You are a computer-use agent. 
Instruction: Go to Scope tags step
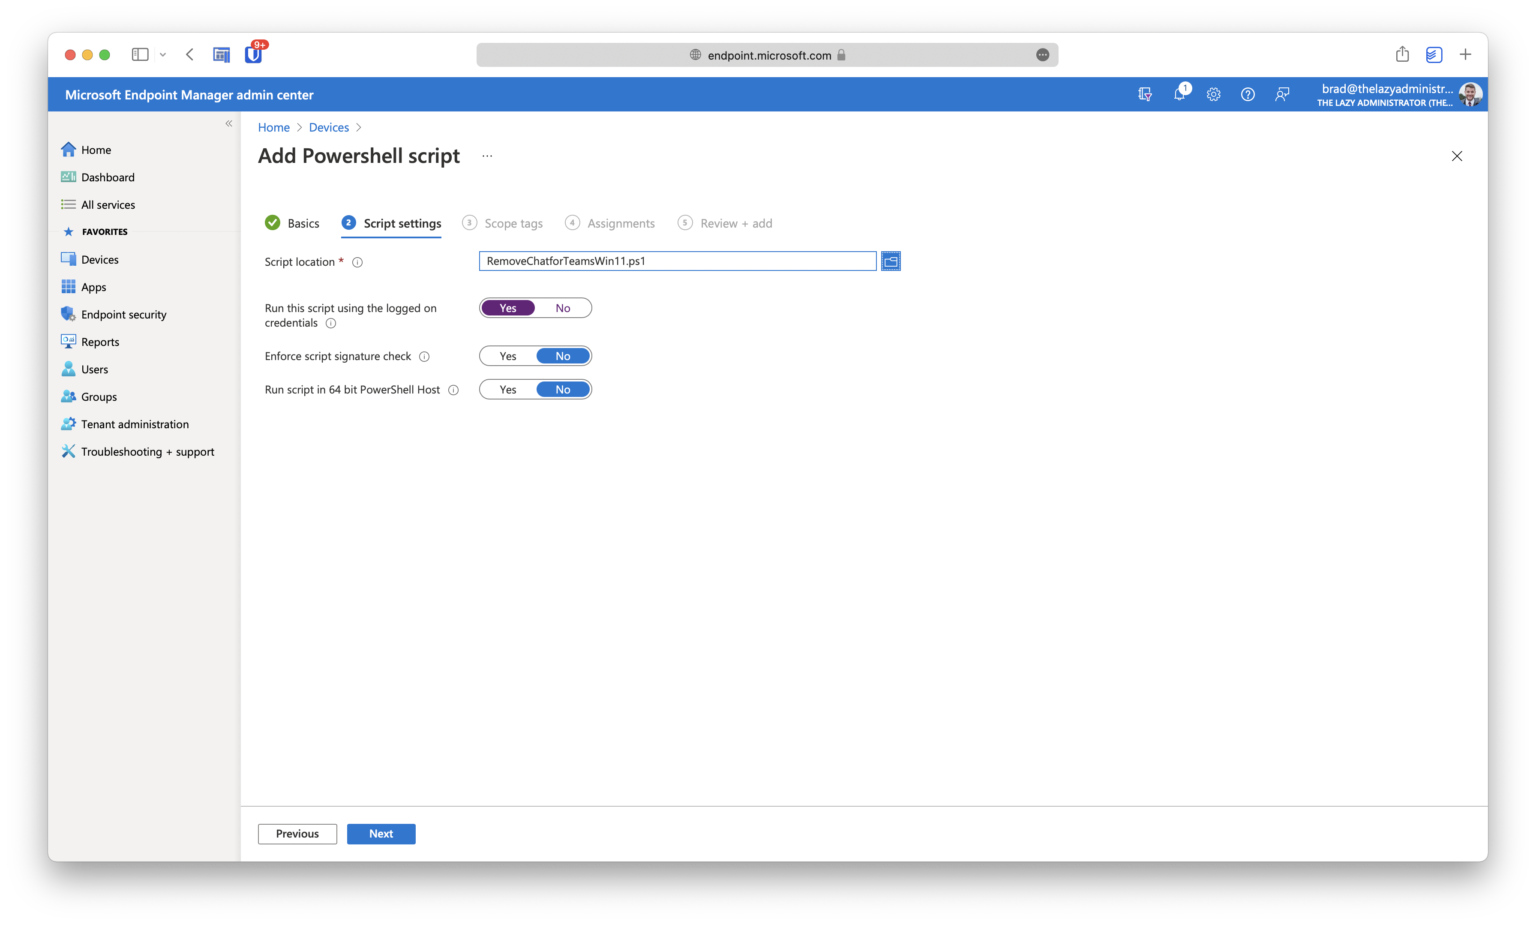503,223
